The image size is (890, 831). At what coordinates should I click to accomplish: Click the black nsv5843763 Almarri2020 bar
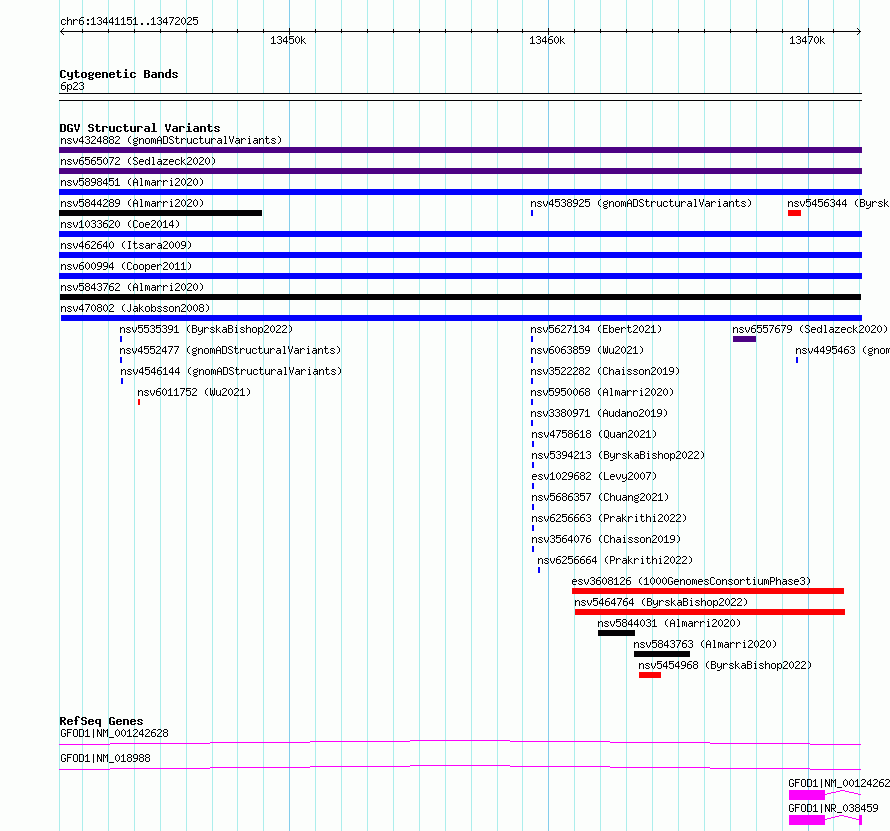[x=662, y=654]
